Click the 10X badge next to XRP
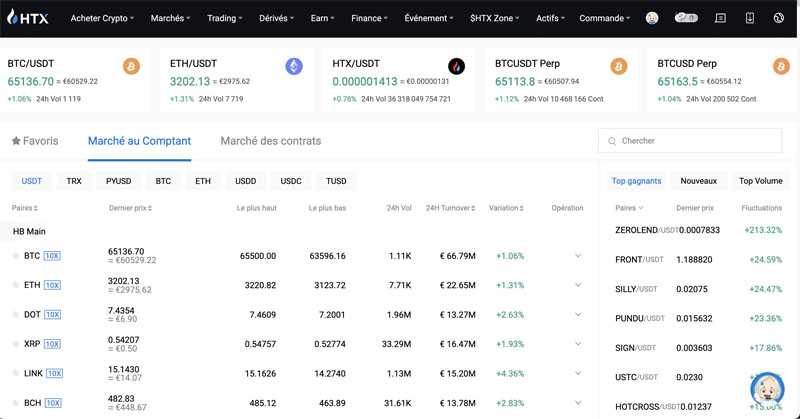The height and width of the screenshot is (419, 800). pos(52,344)
